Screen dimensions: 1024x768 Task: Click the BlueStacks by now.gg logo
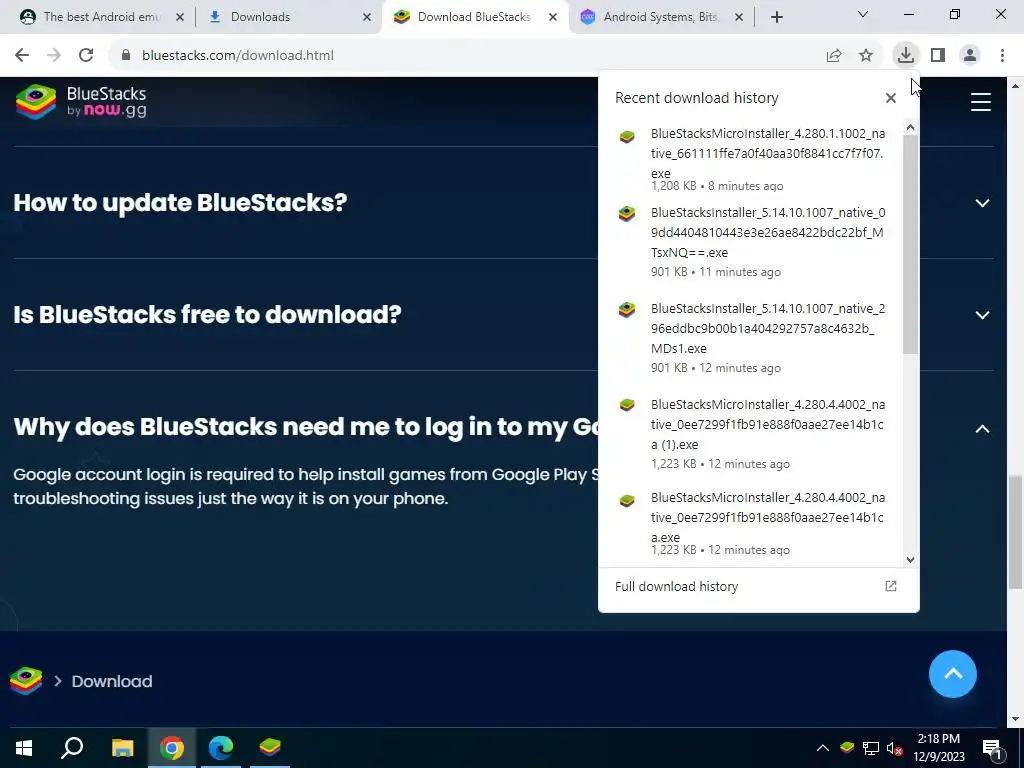(x=81, y=102)
